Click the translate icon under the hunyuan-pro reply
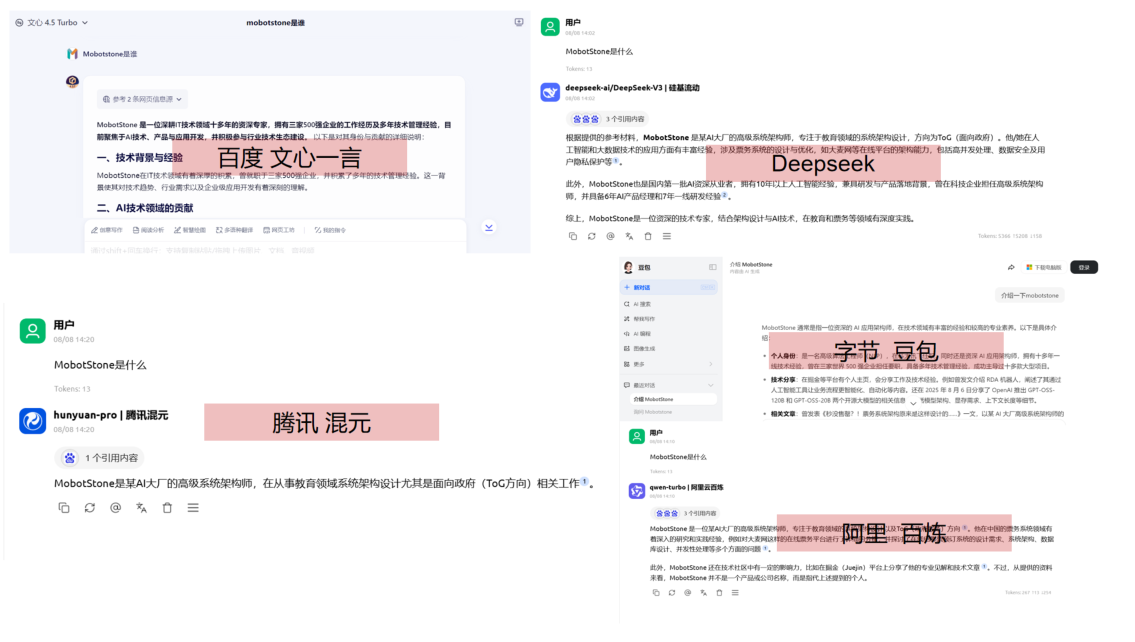Screen dimensions: 1135x642 coord(141,508)
